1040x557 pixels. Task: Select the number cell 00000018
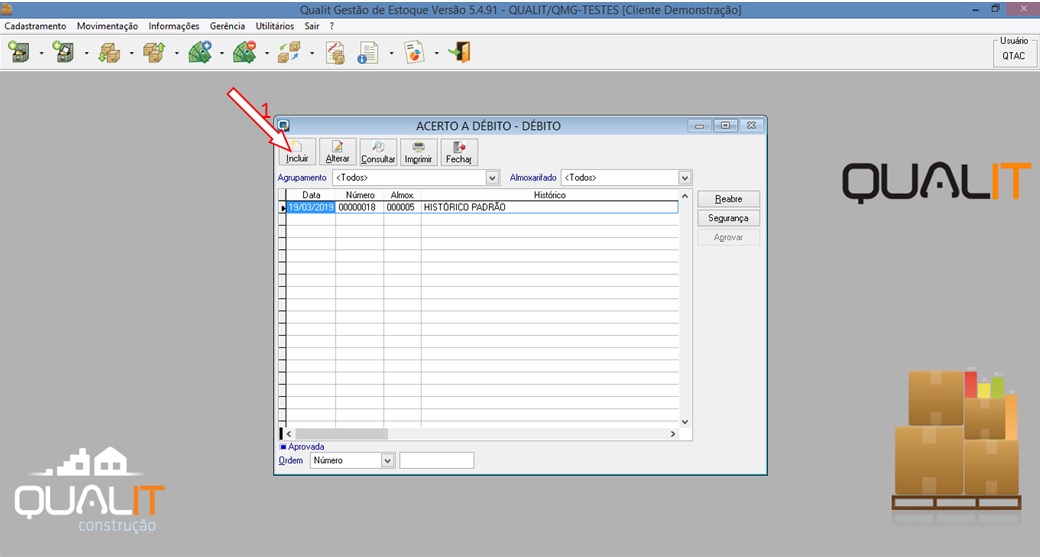(359, 208)
